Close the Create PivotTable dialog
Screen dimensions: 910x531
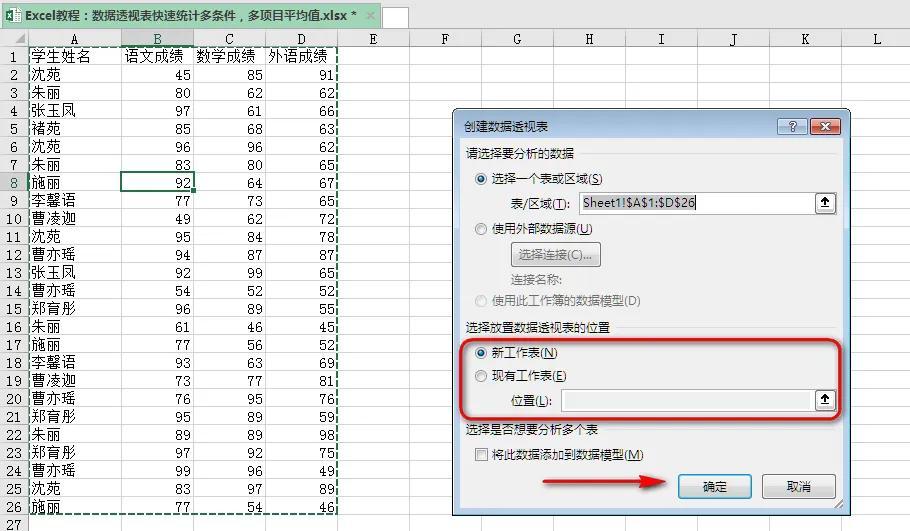tap(825, 127)
